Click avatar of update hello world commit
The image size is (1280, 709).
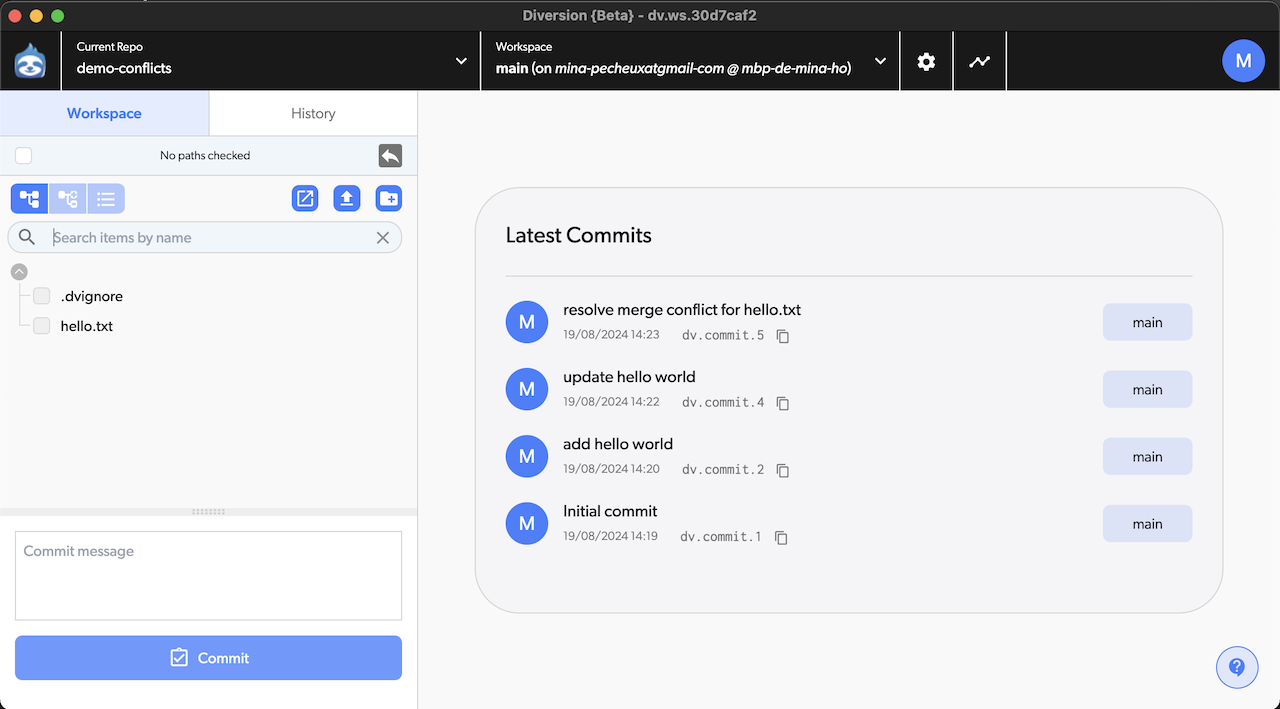click(x=527, y=389)
